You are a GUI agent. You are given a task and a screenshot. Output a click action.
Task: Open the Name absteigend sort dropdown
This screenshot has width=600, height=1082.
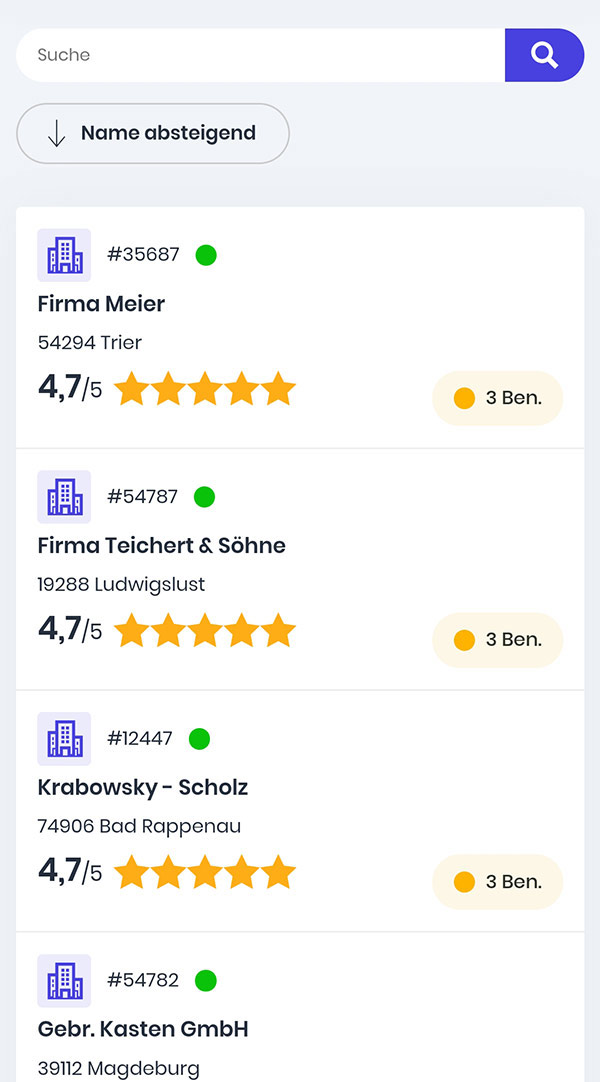tap(153, 133)
